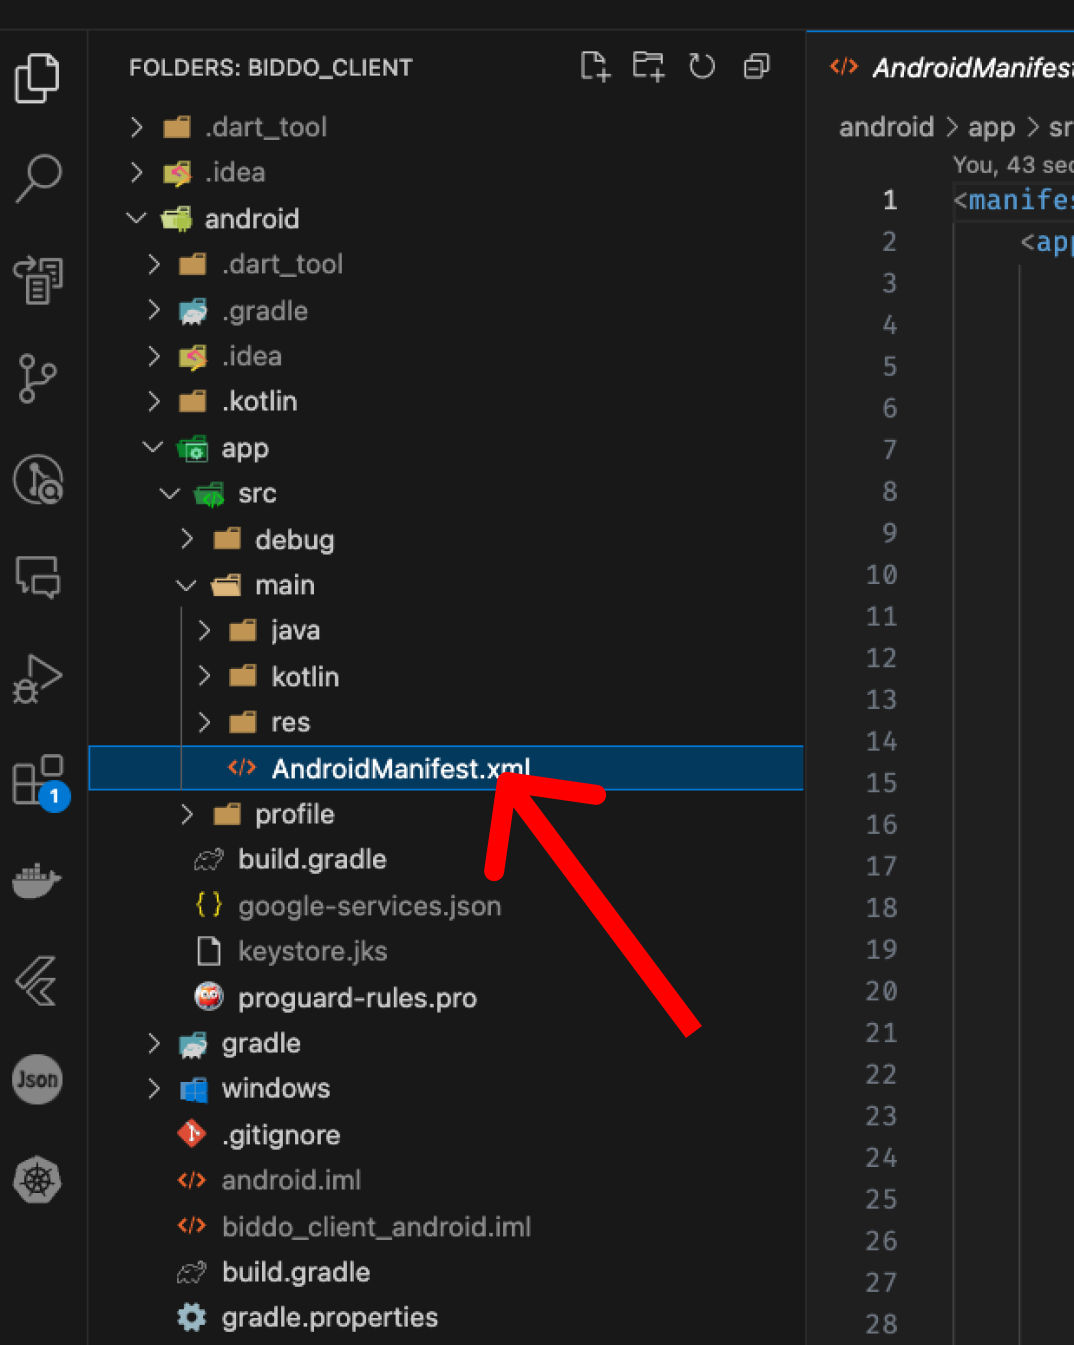Open the Kubernetes helm wheel icon
Image resolution: width=1074 pixels, height=1345 pixels.
[37, 1180]
